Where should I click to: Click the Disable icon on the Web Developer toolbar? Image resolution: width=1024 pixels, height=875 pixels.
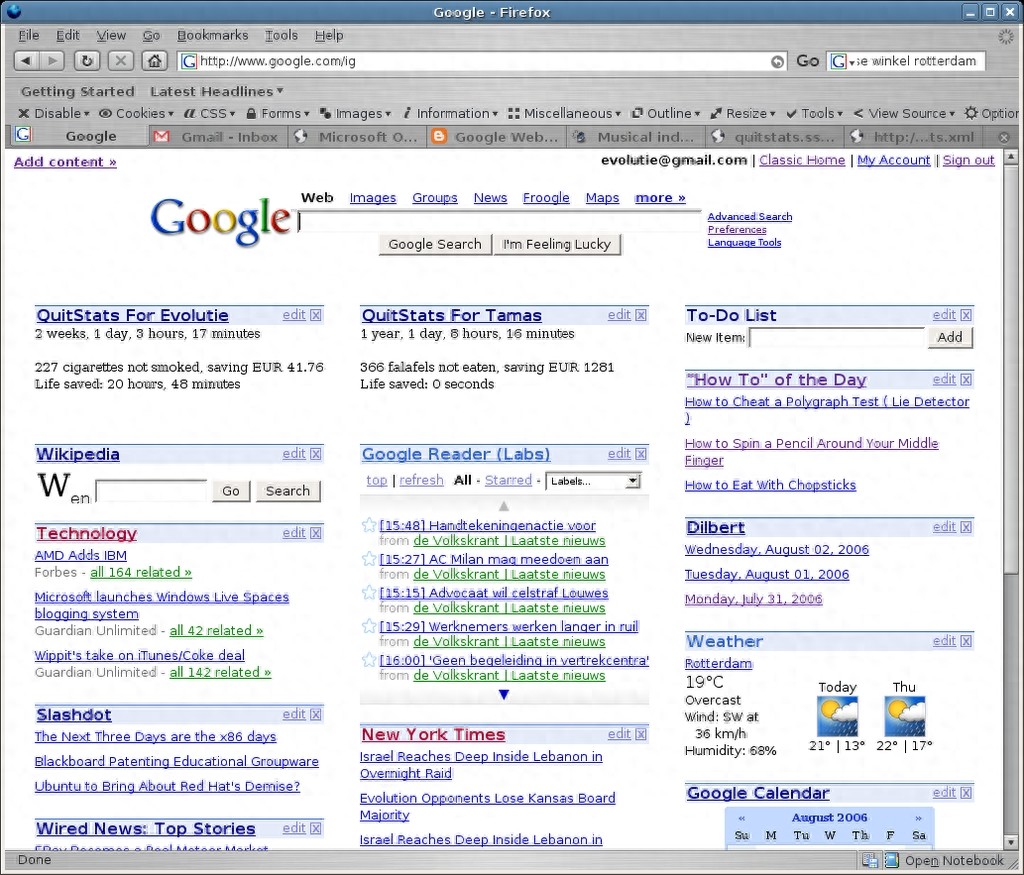(x=24, y=113)
